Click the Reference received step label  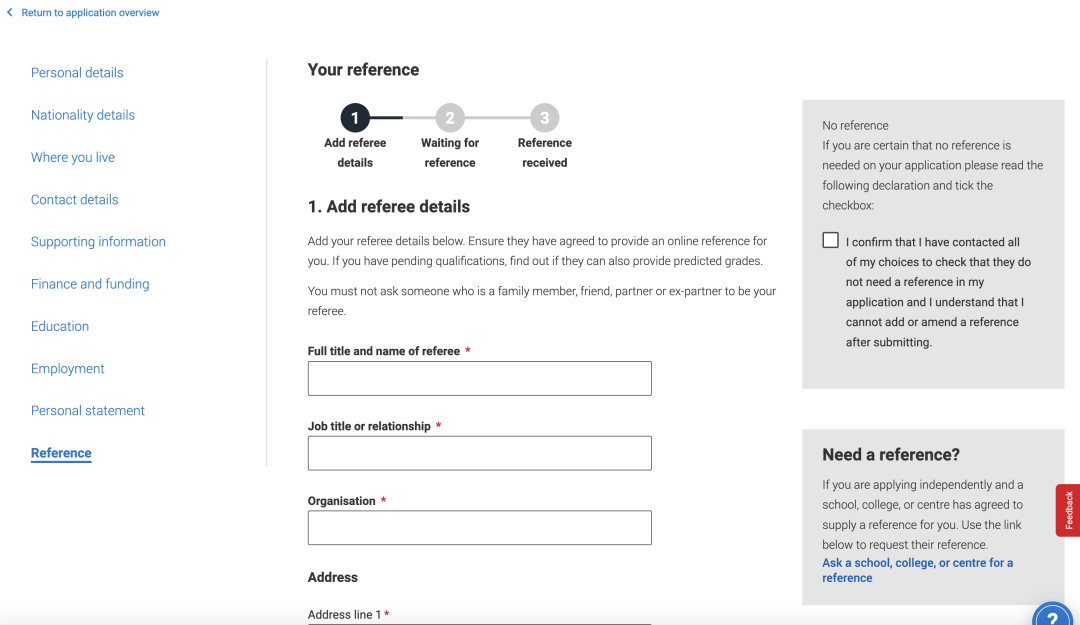pyautogui.click(x=544, y=152)
